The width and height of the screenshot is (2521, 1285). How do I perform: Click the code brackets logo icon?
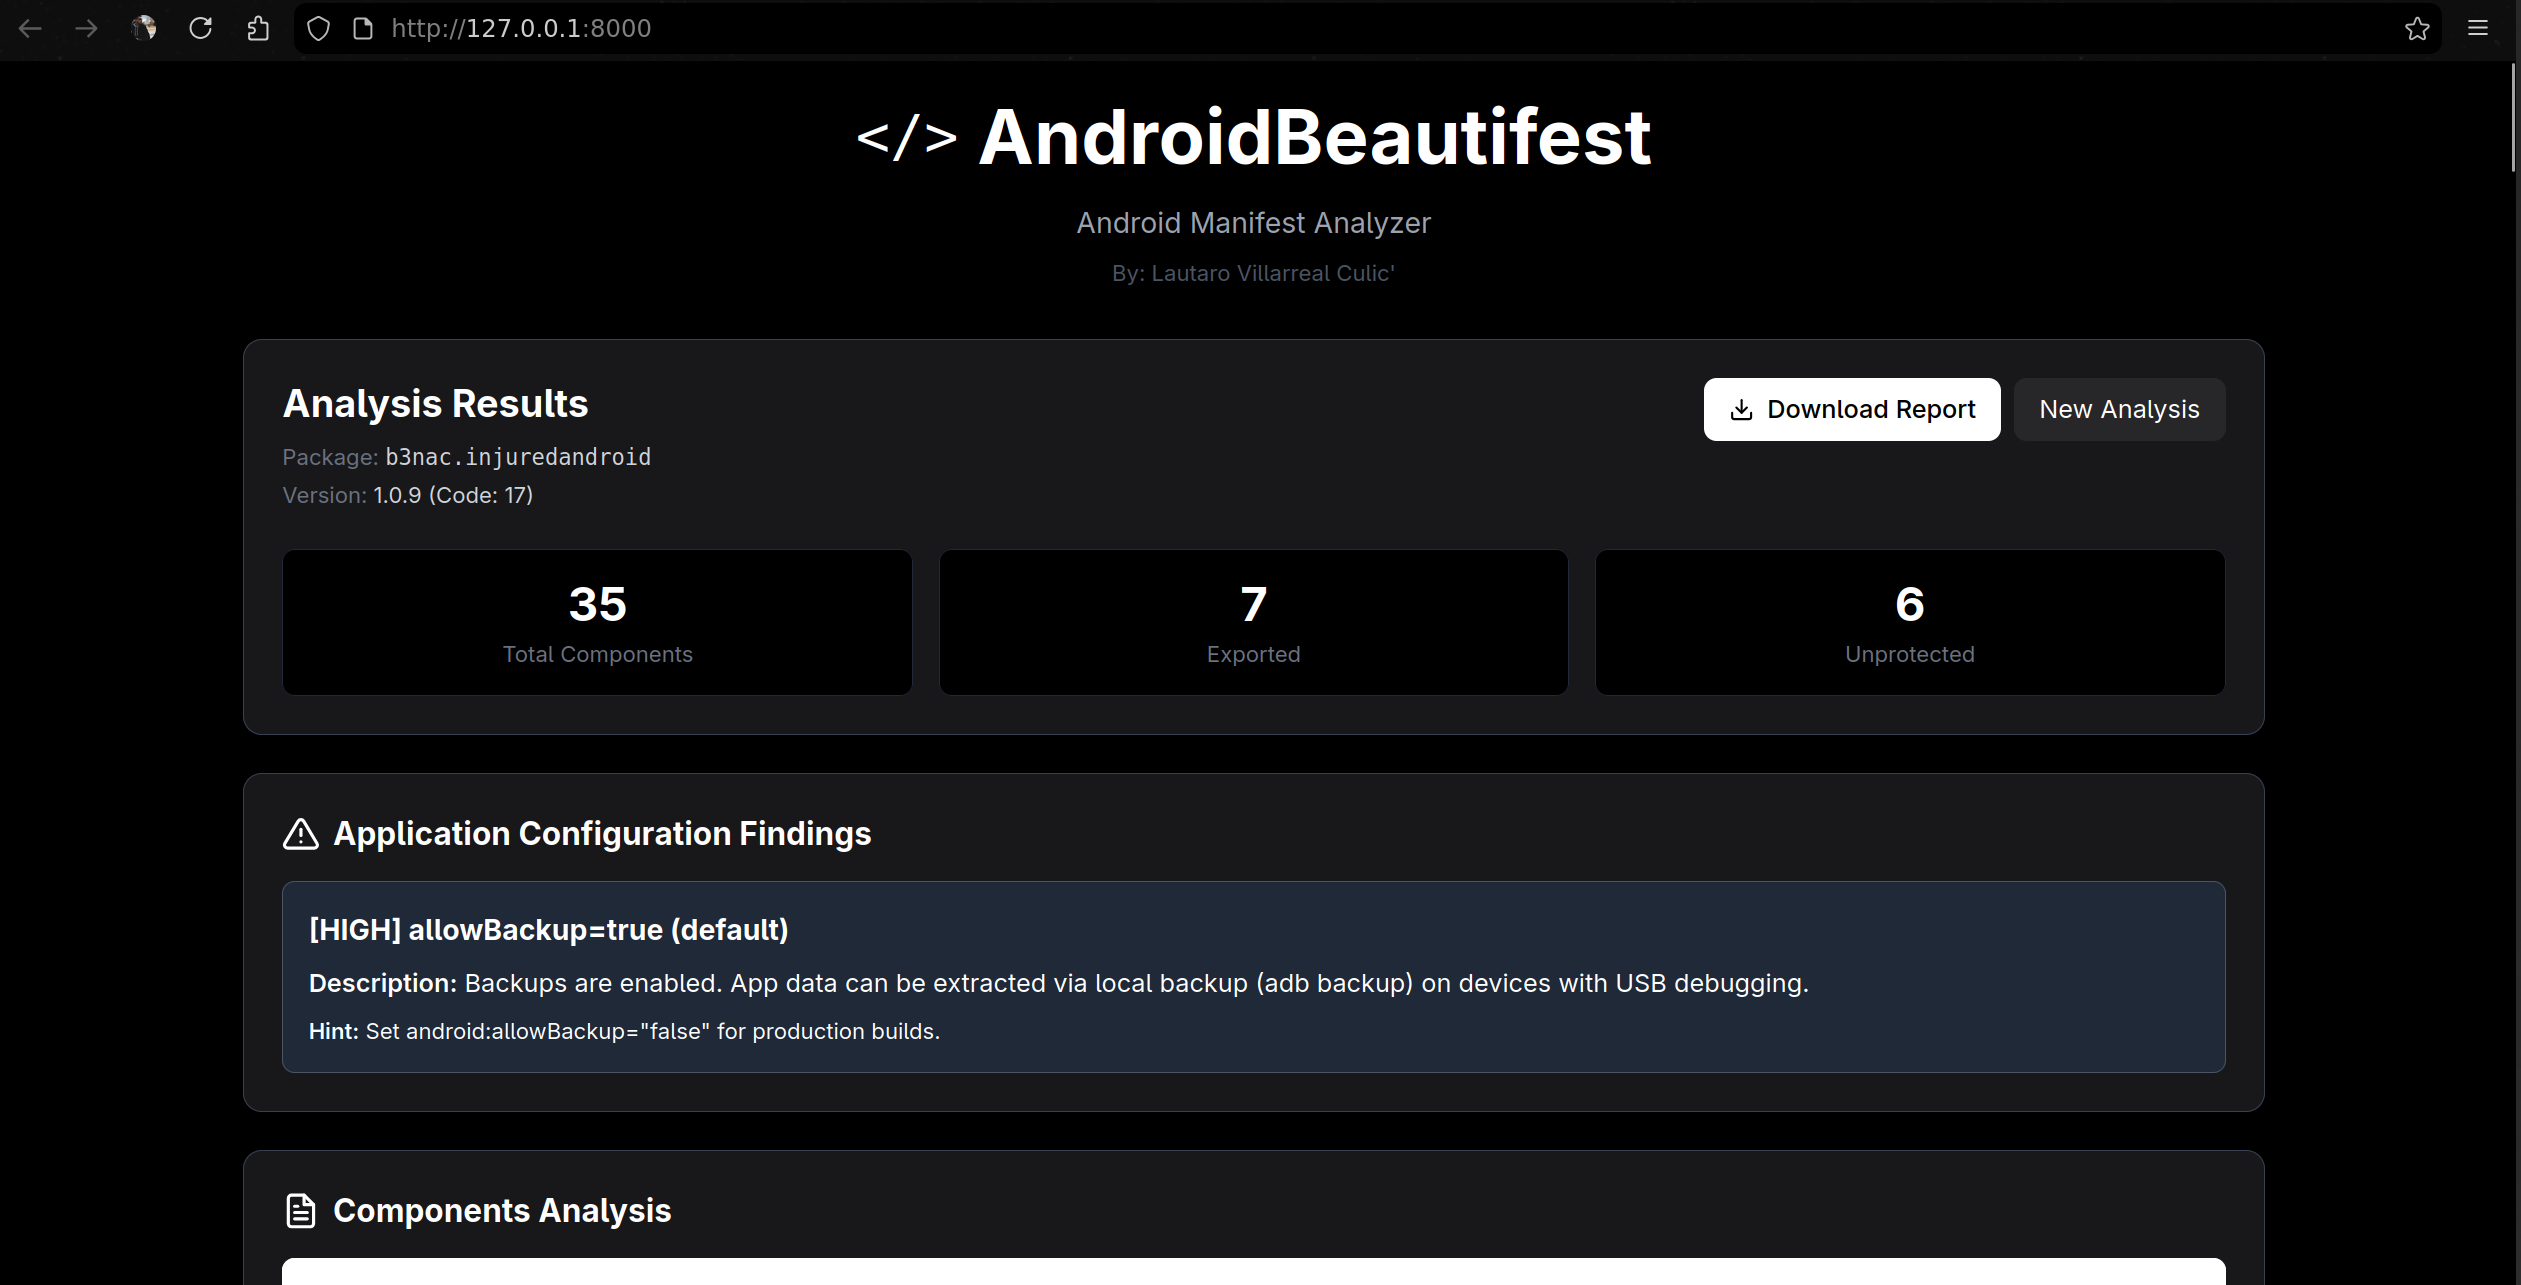pos(907,138)
